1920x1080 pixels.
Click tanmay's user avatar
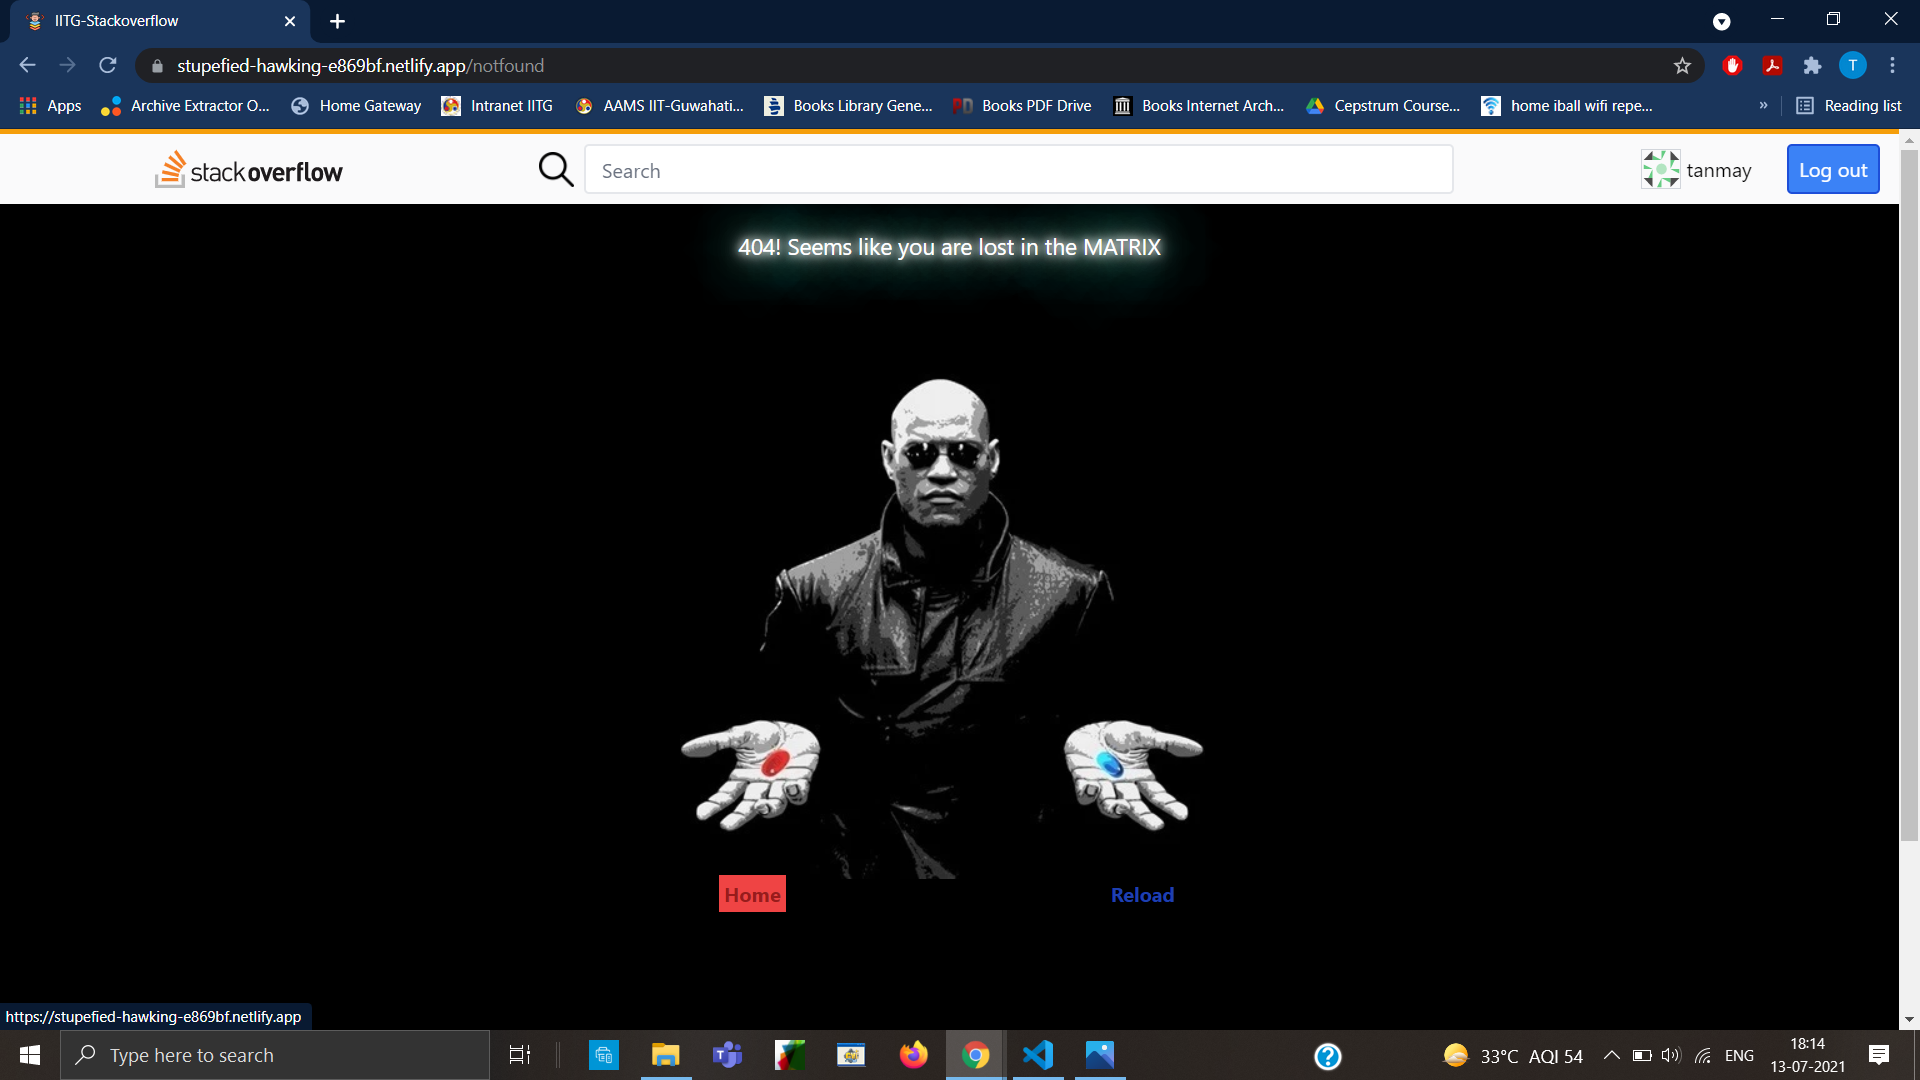pyautogui.click(x=1660, y=170)
